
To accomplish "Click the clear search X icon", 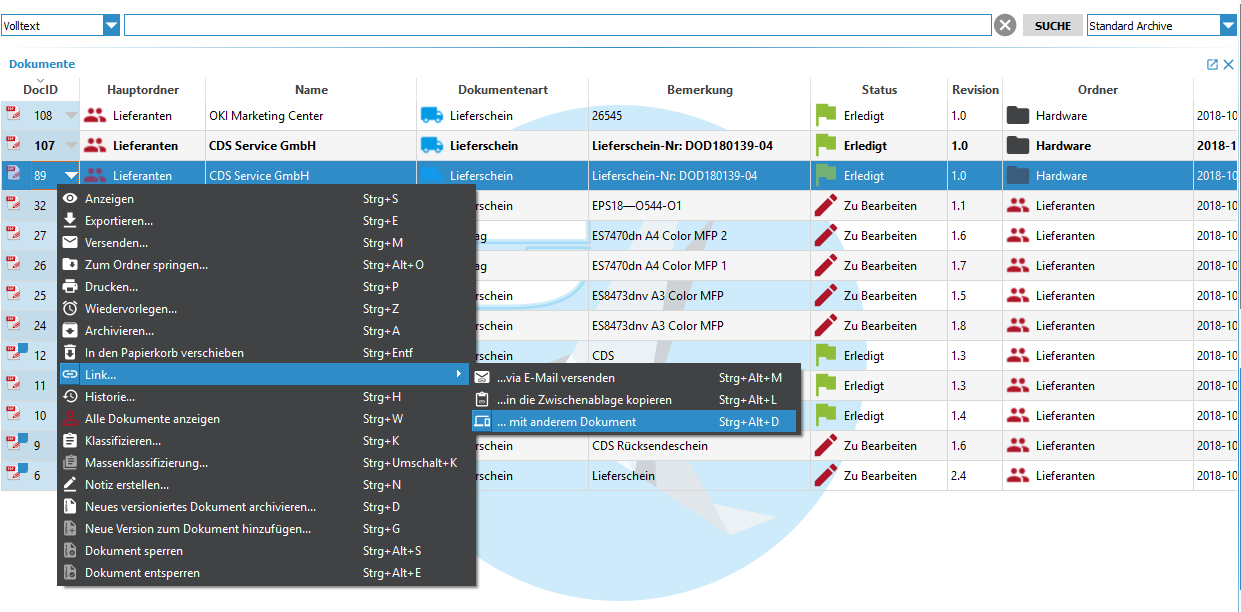I will pyautogui.click(x=1006, y=26).
